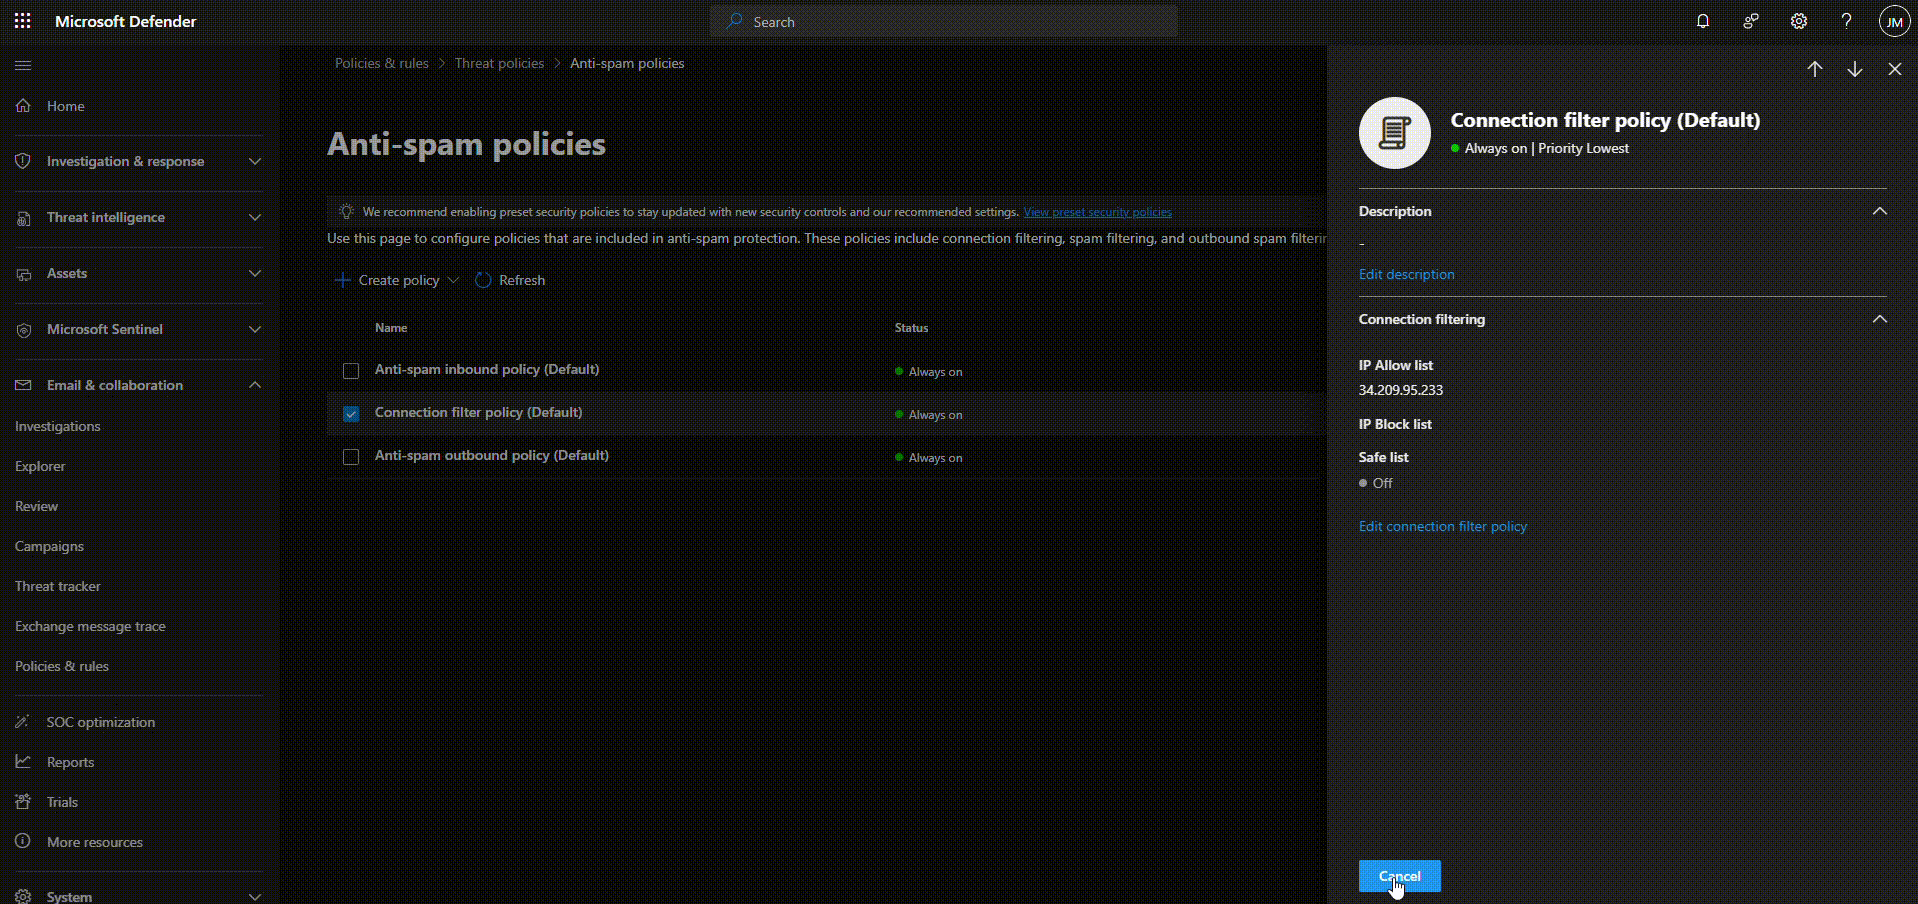Select the IP address 34.209.95.233
This screenshot has width=1918, height=904.
coord(1401,390)
